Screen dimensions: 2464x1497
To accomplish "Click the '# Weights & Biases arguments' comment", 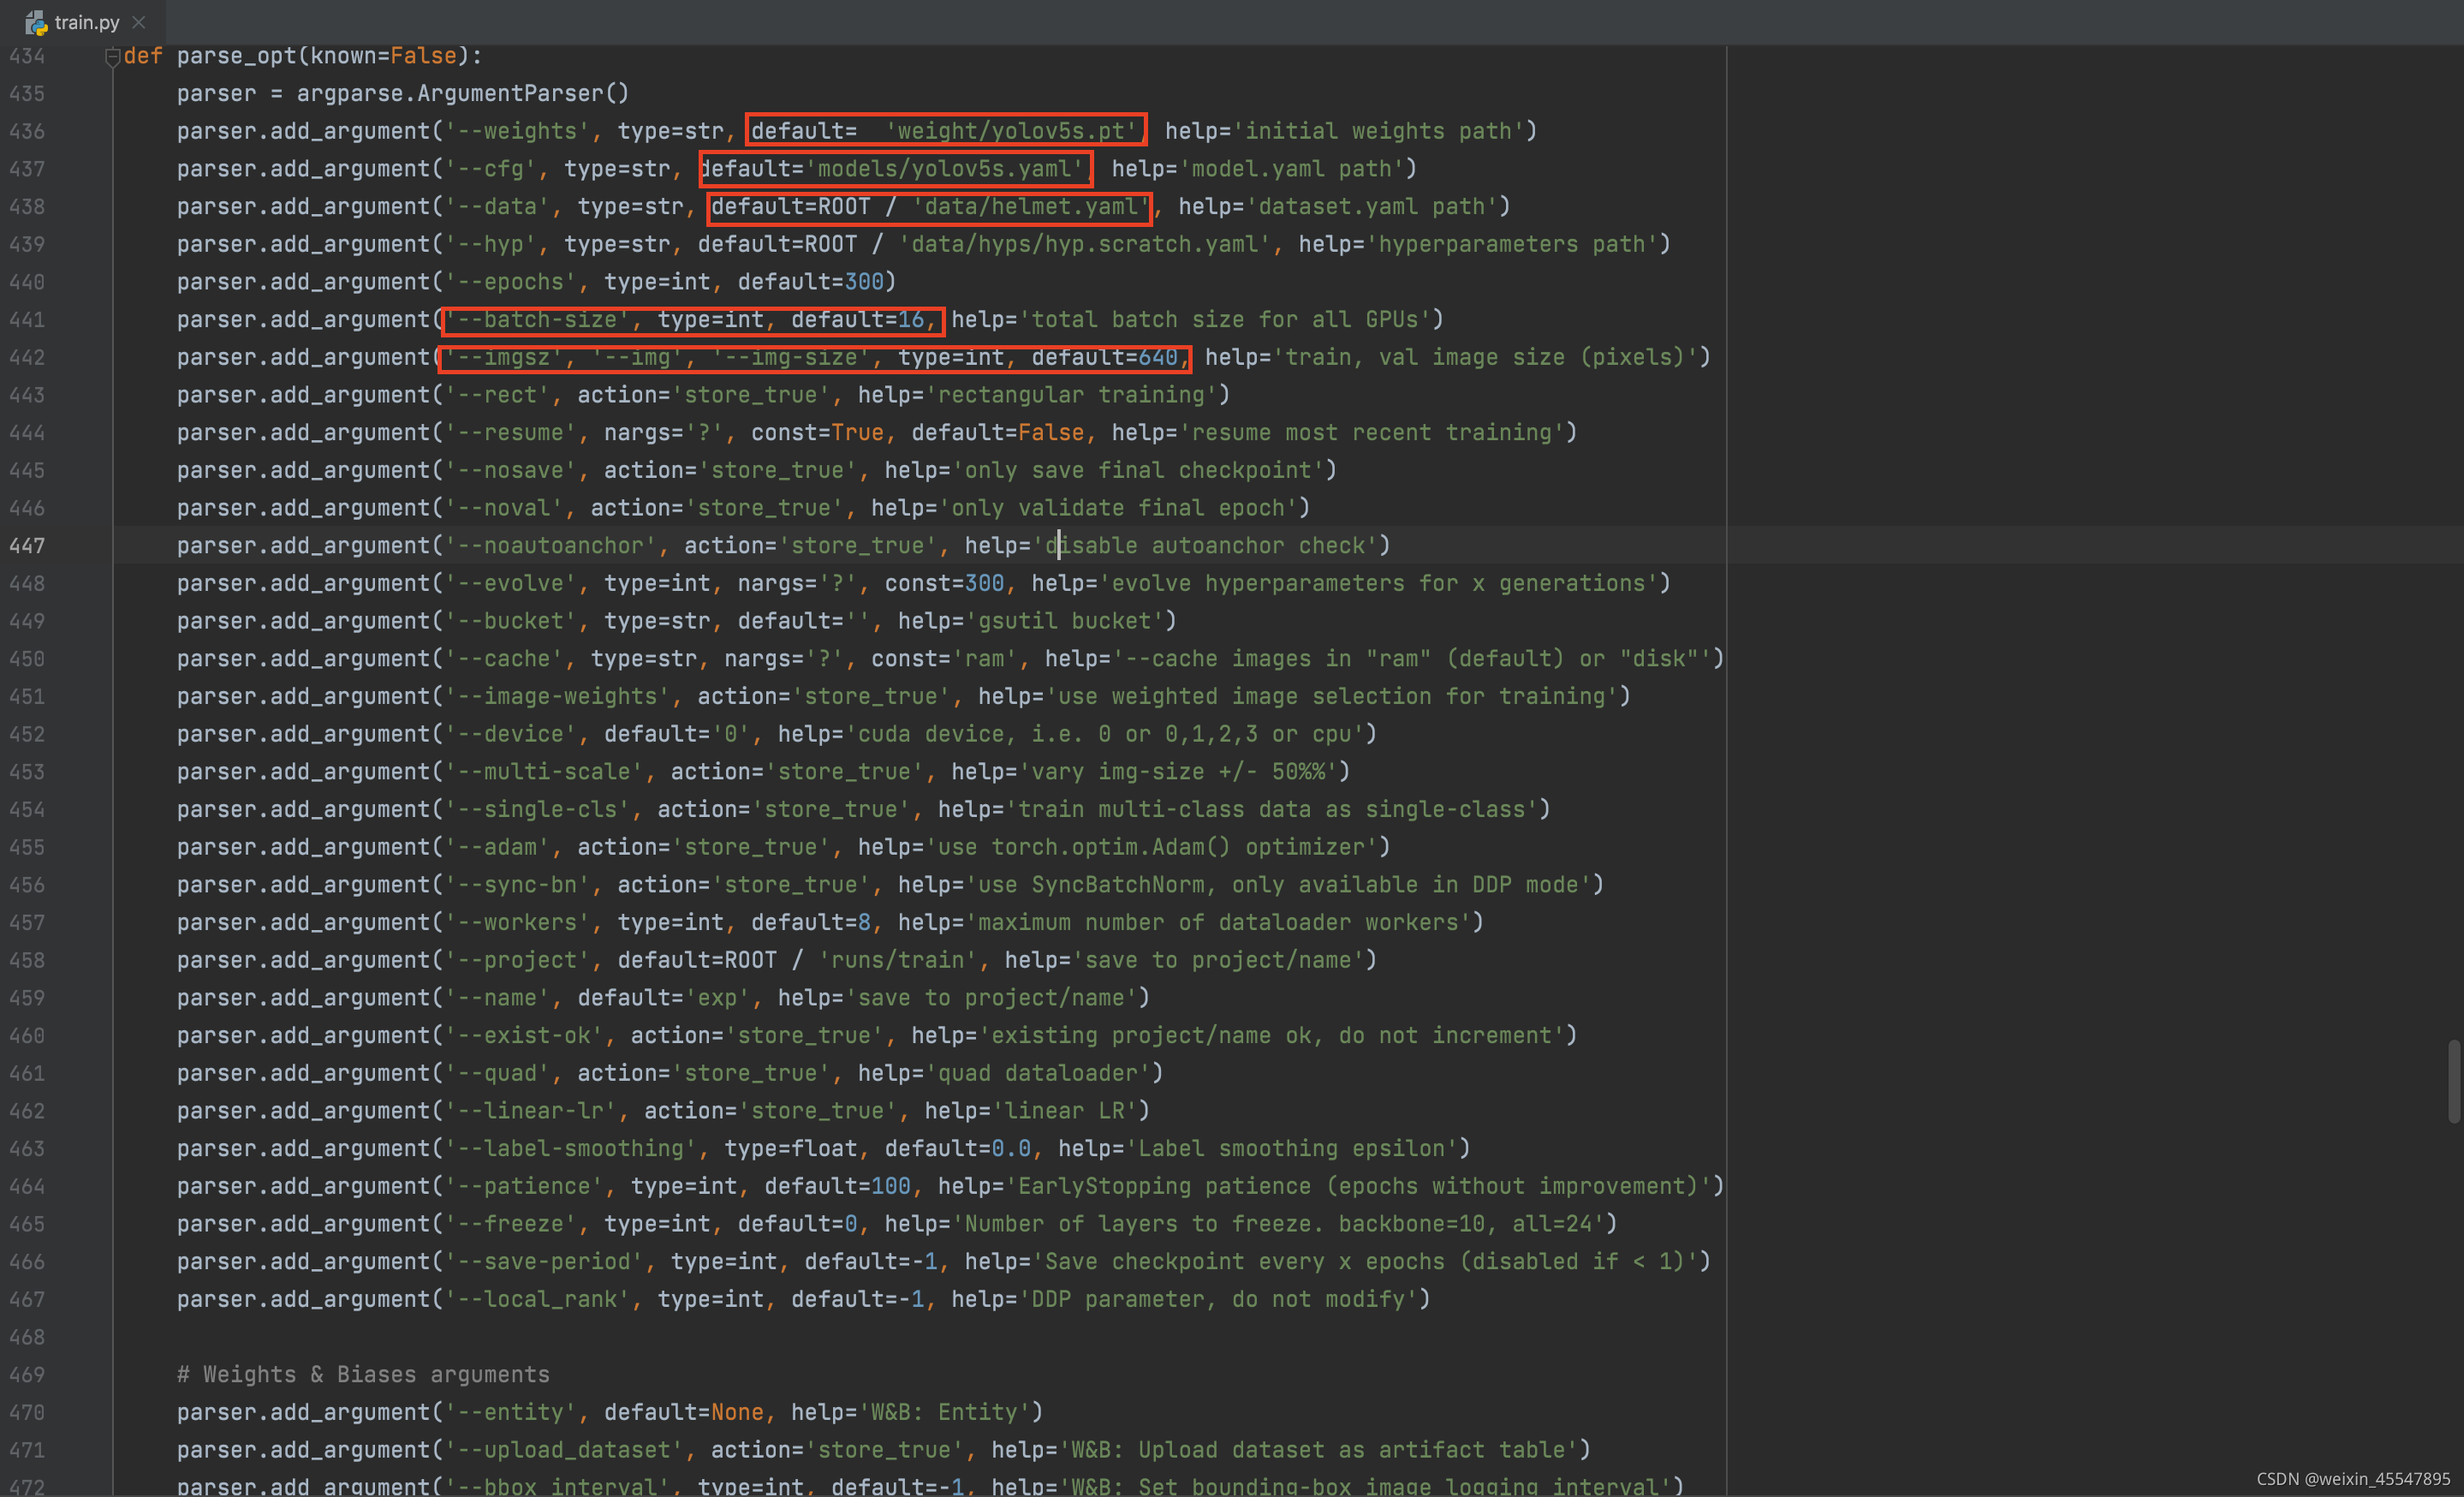I will [x=364, y=1375].
